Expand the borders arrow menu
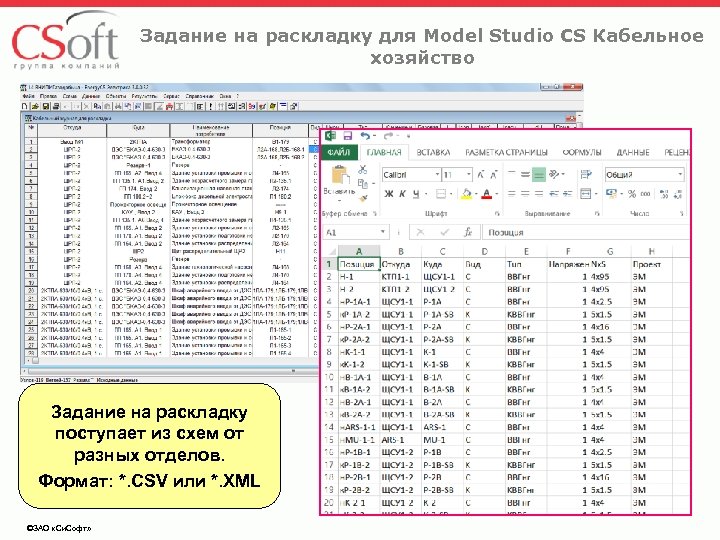720x540 pixels. [x=451, y=194]
